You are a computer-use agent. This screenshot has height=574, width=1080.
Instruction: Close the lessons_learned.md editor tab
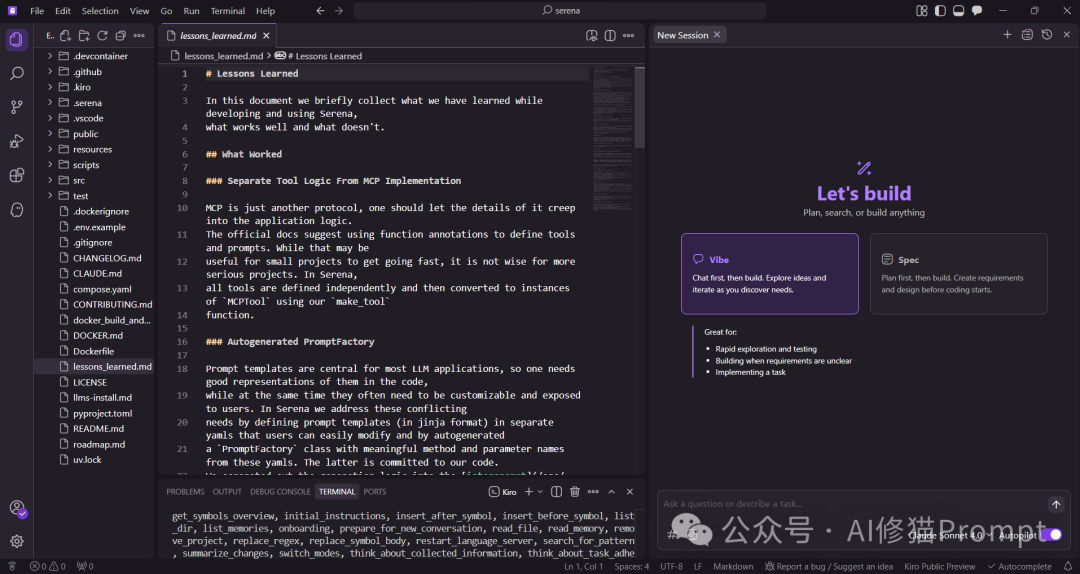point(266,35)
